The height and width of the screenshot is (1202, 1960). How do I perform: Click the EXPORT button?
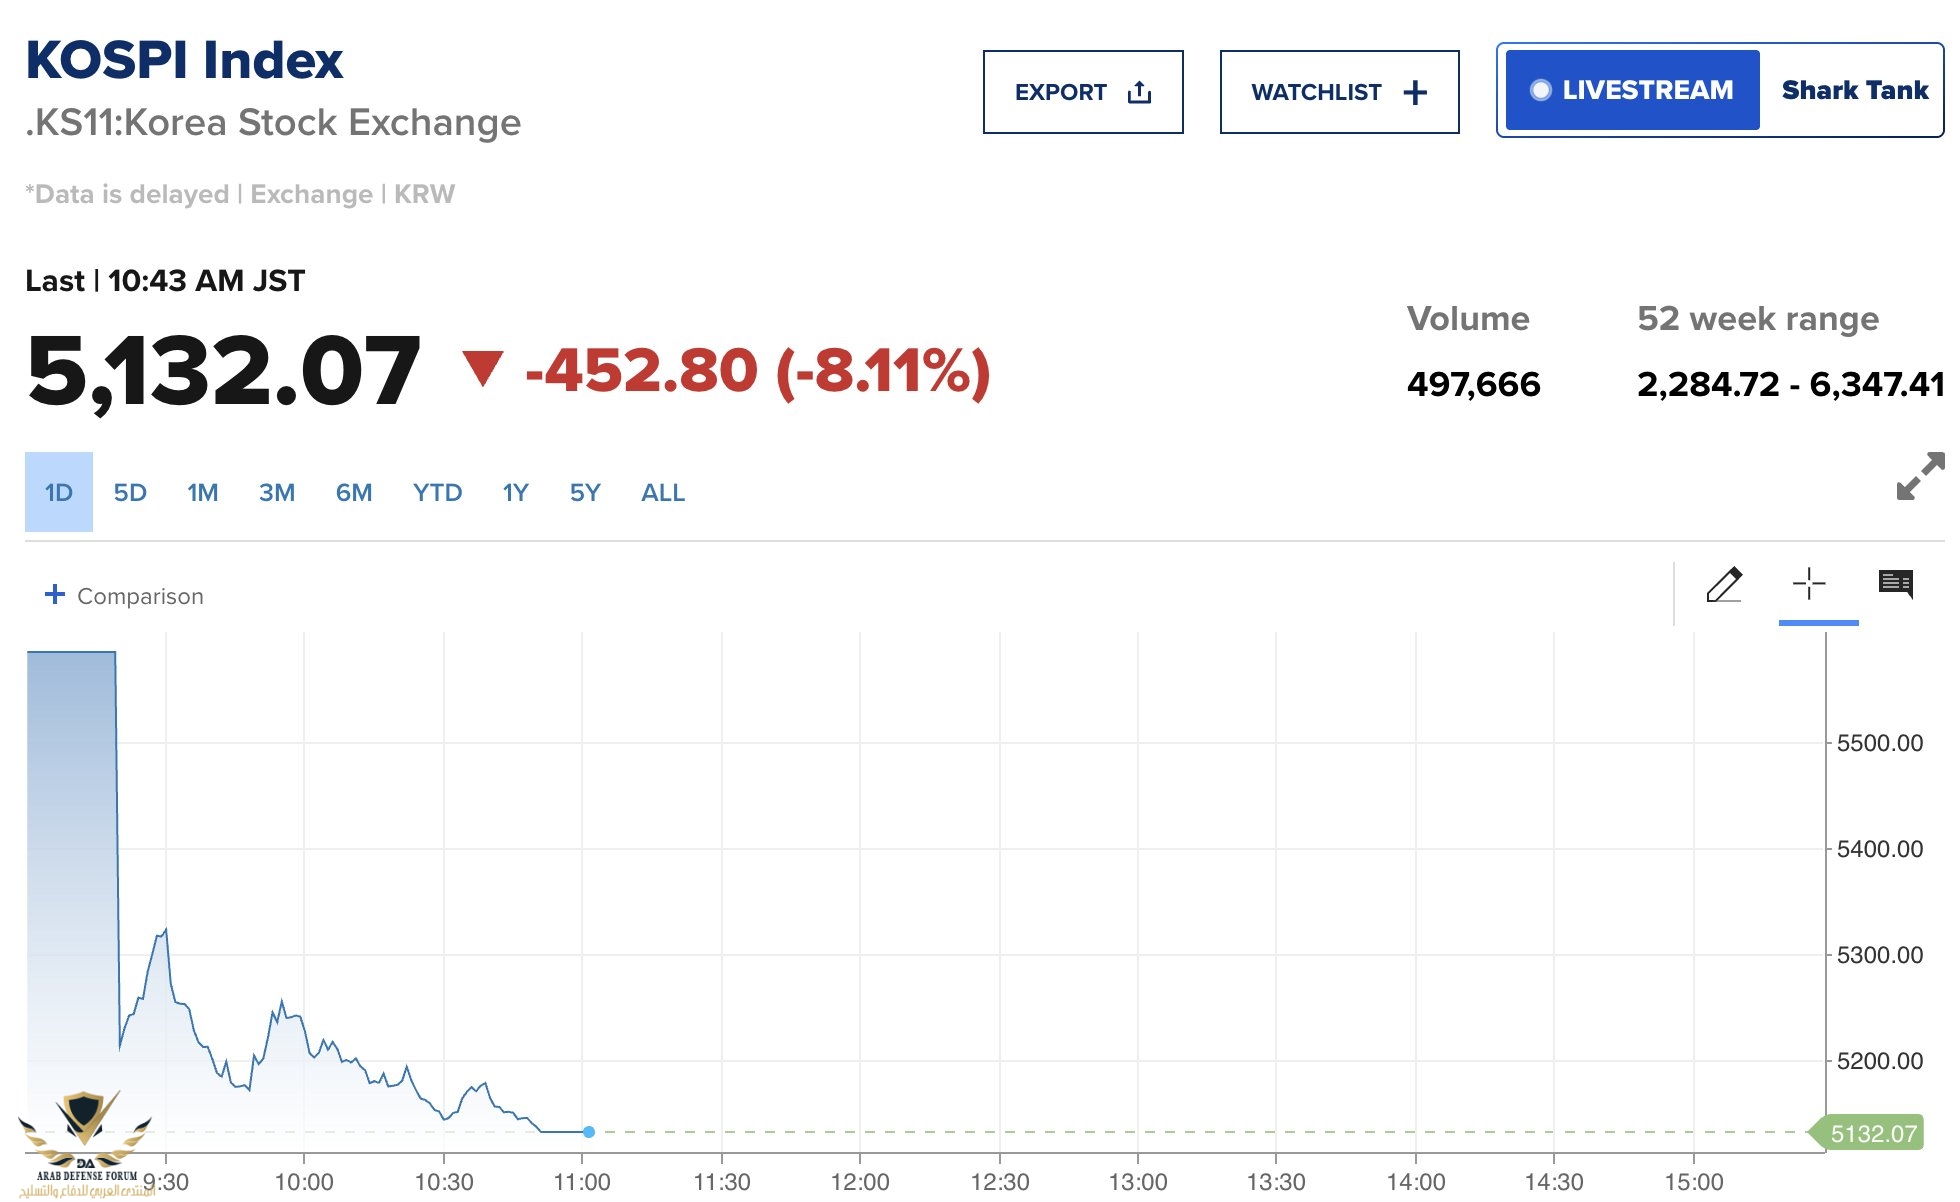point(1083,92)
